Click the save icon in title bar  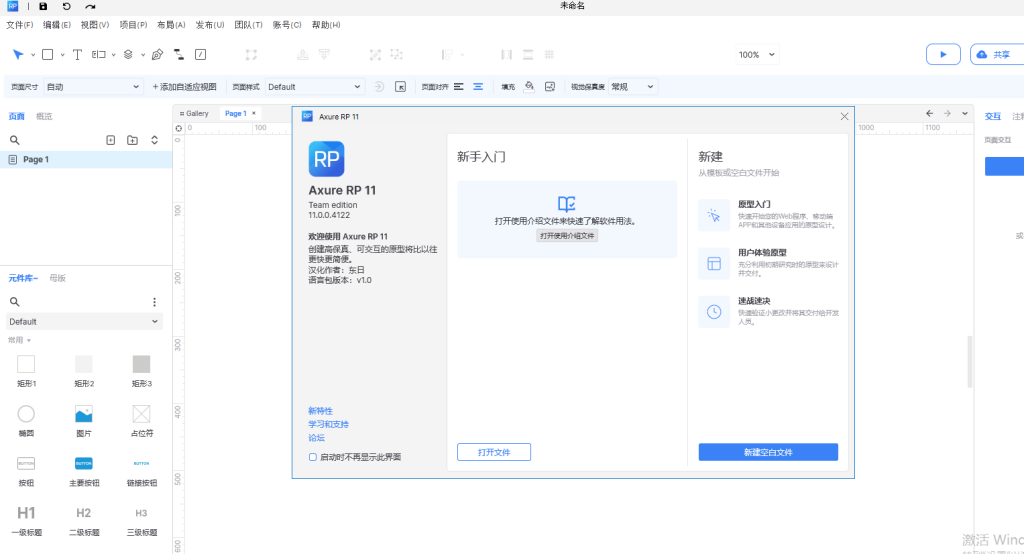point(43,7)
